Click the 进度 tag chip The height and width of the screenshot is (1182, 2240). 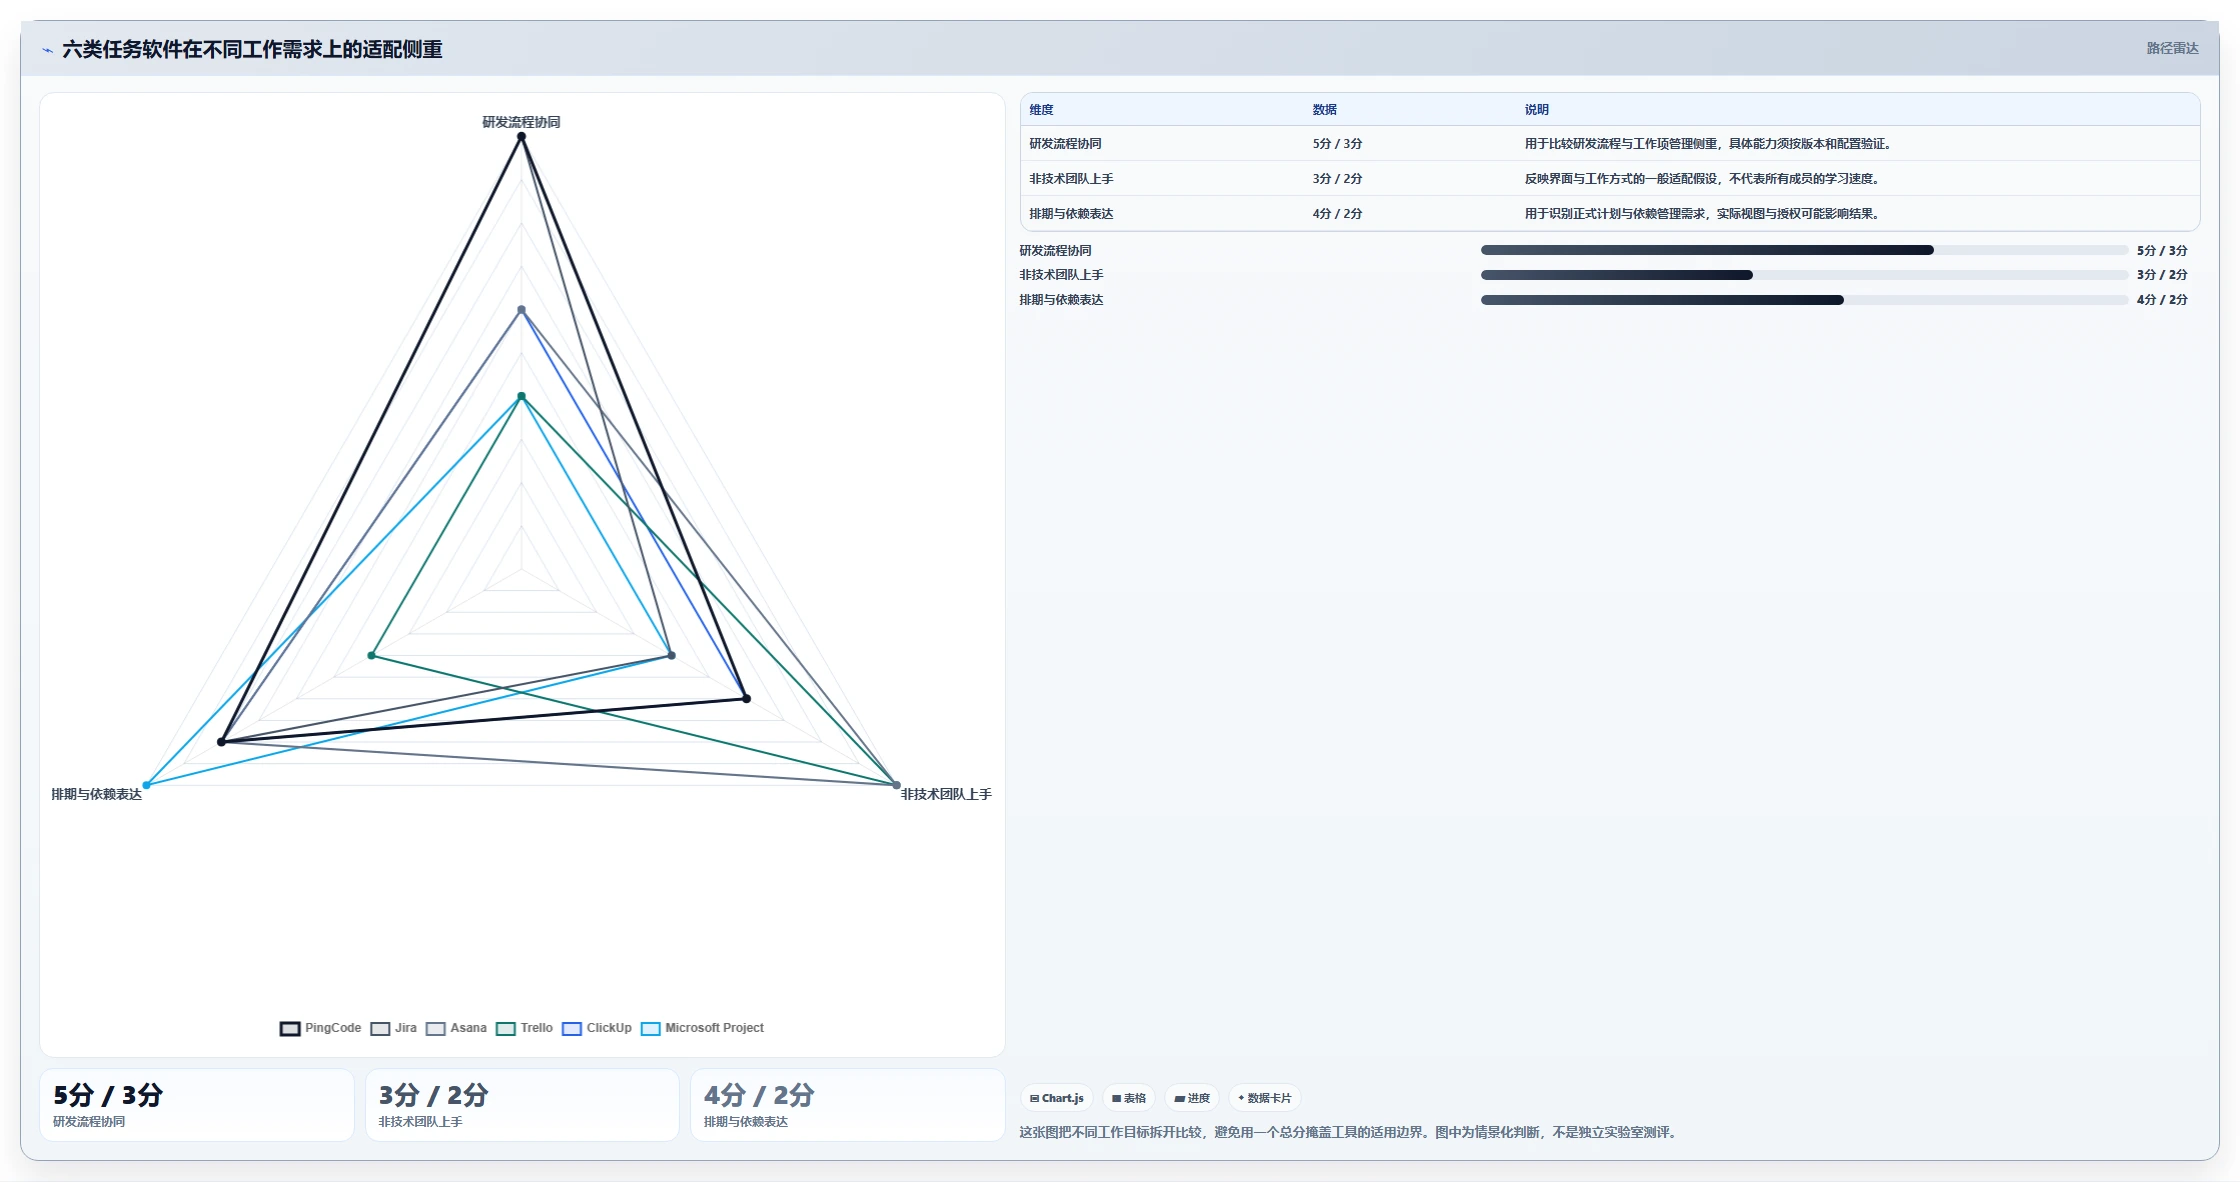tap(1192, 1098)
